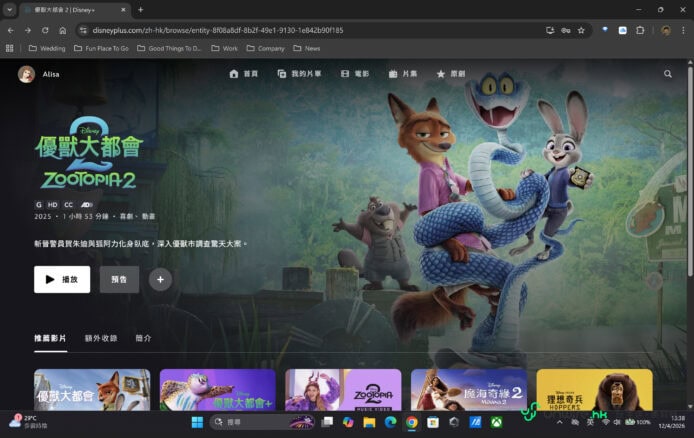Open the weather widget showing 29°C
This screenshot has width=694, height=438.
tap(27, 422)
